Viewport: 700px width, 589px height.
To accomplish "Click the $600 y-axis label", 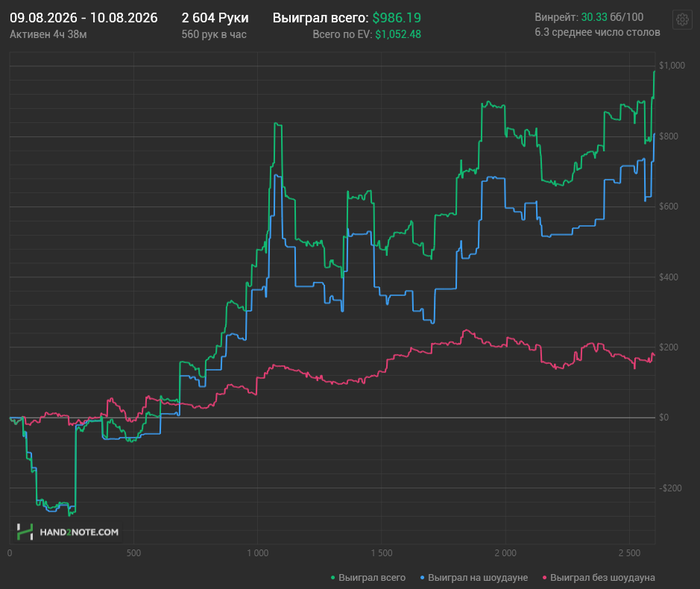I will pos(668,206).
